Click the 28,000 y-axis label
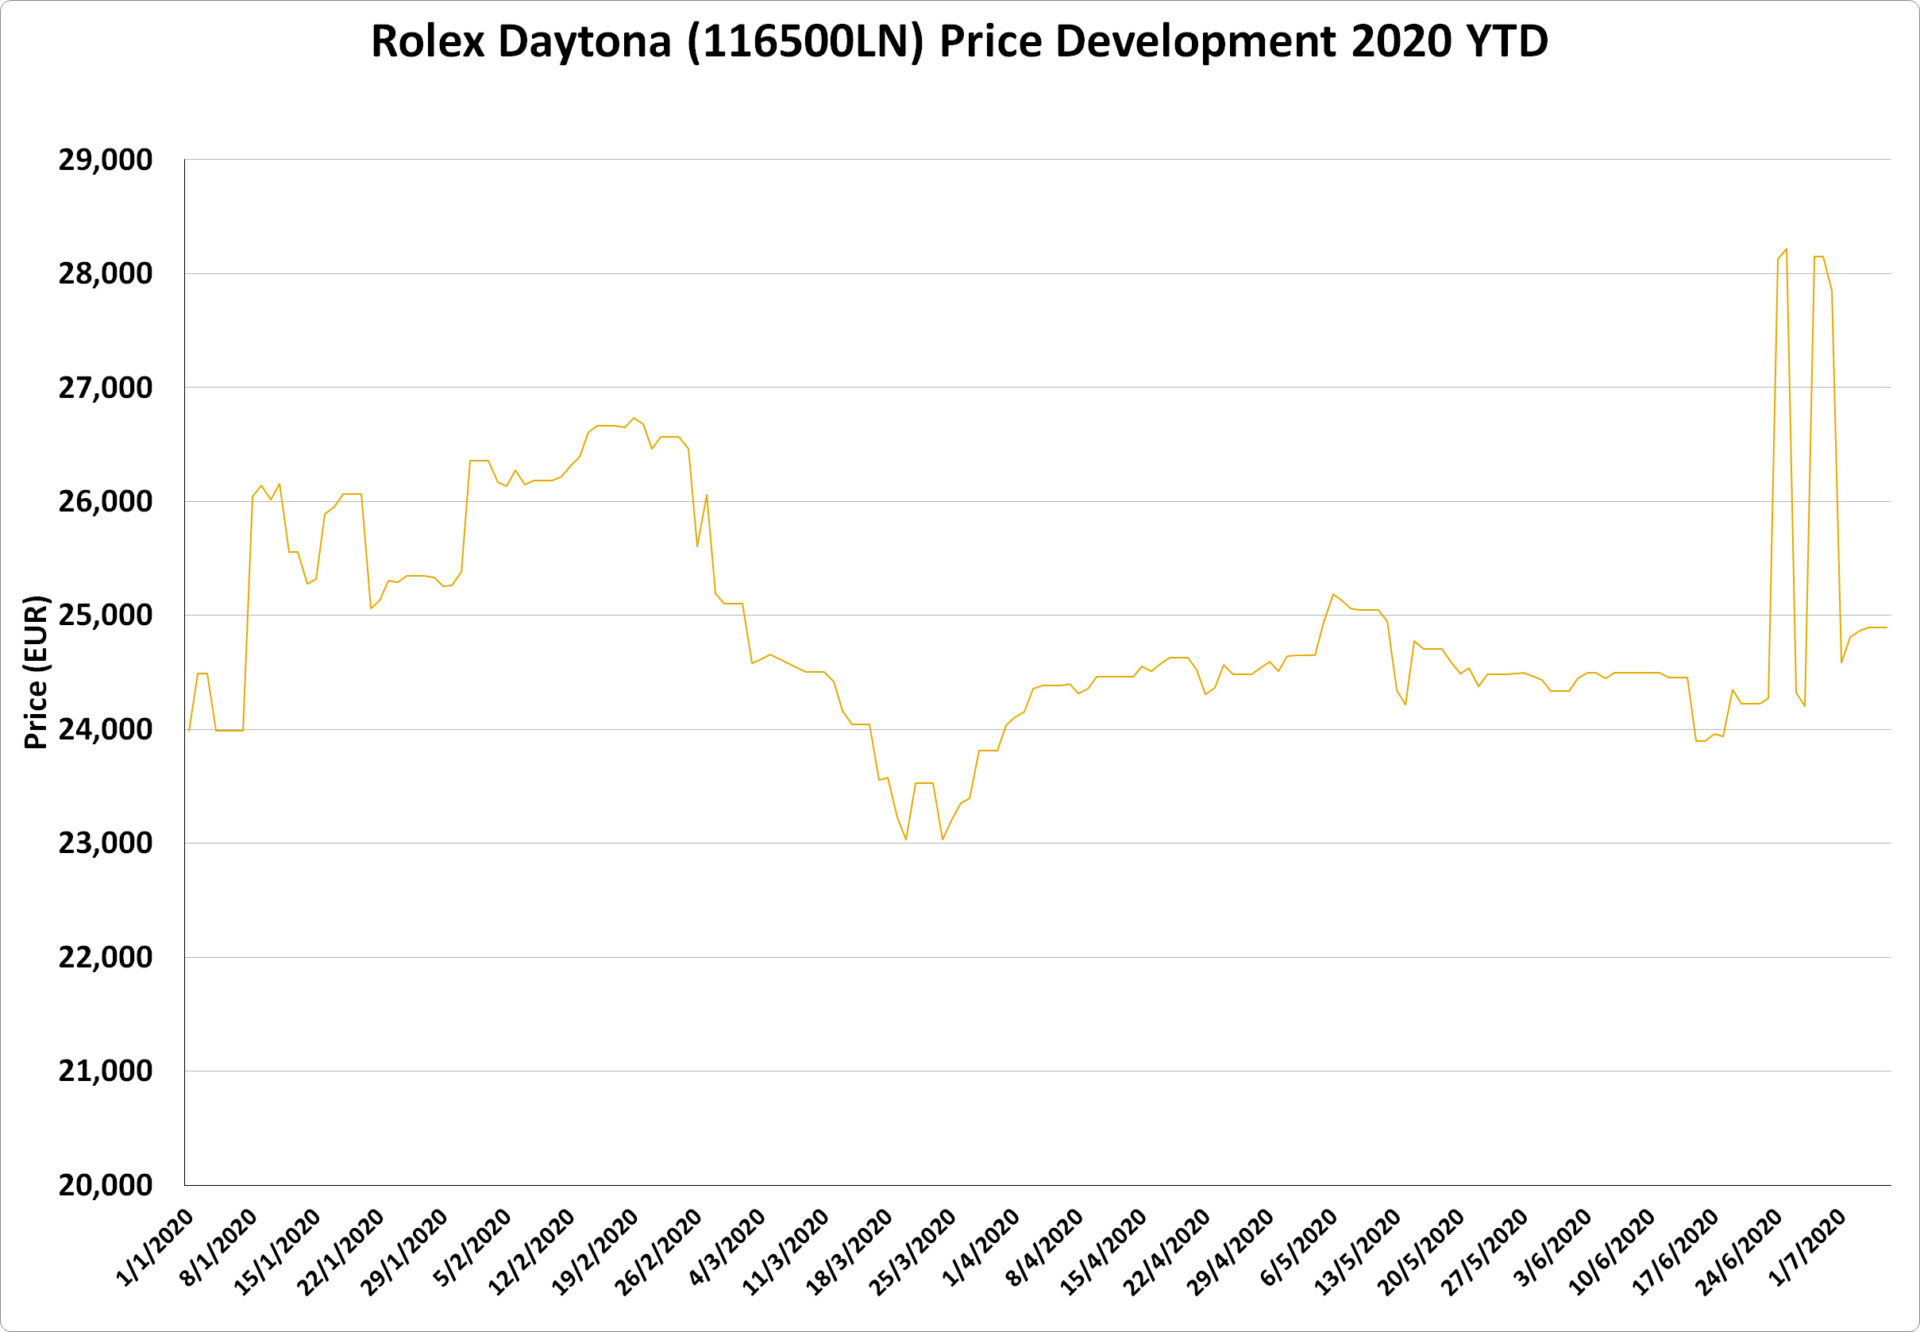The width and height of the screenshot is (1920, 1332). click(x=105, y=274)
